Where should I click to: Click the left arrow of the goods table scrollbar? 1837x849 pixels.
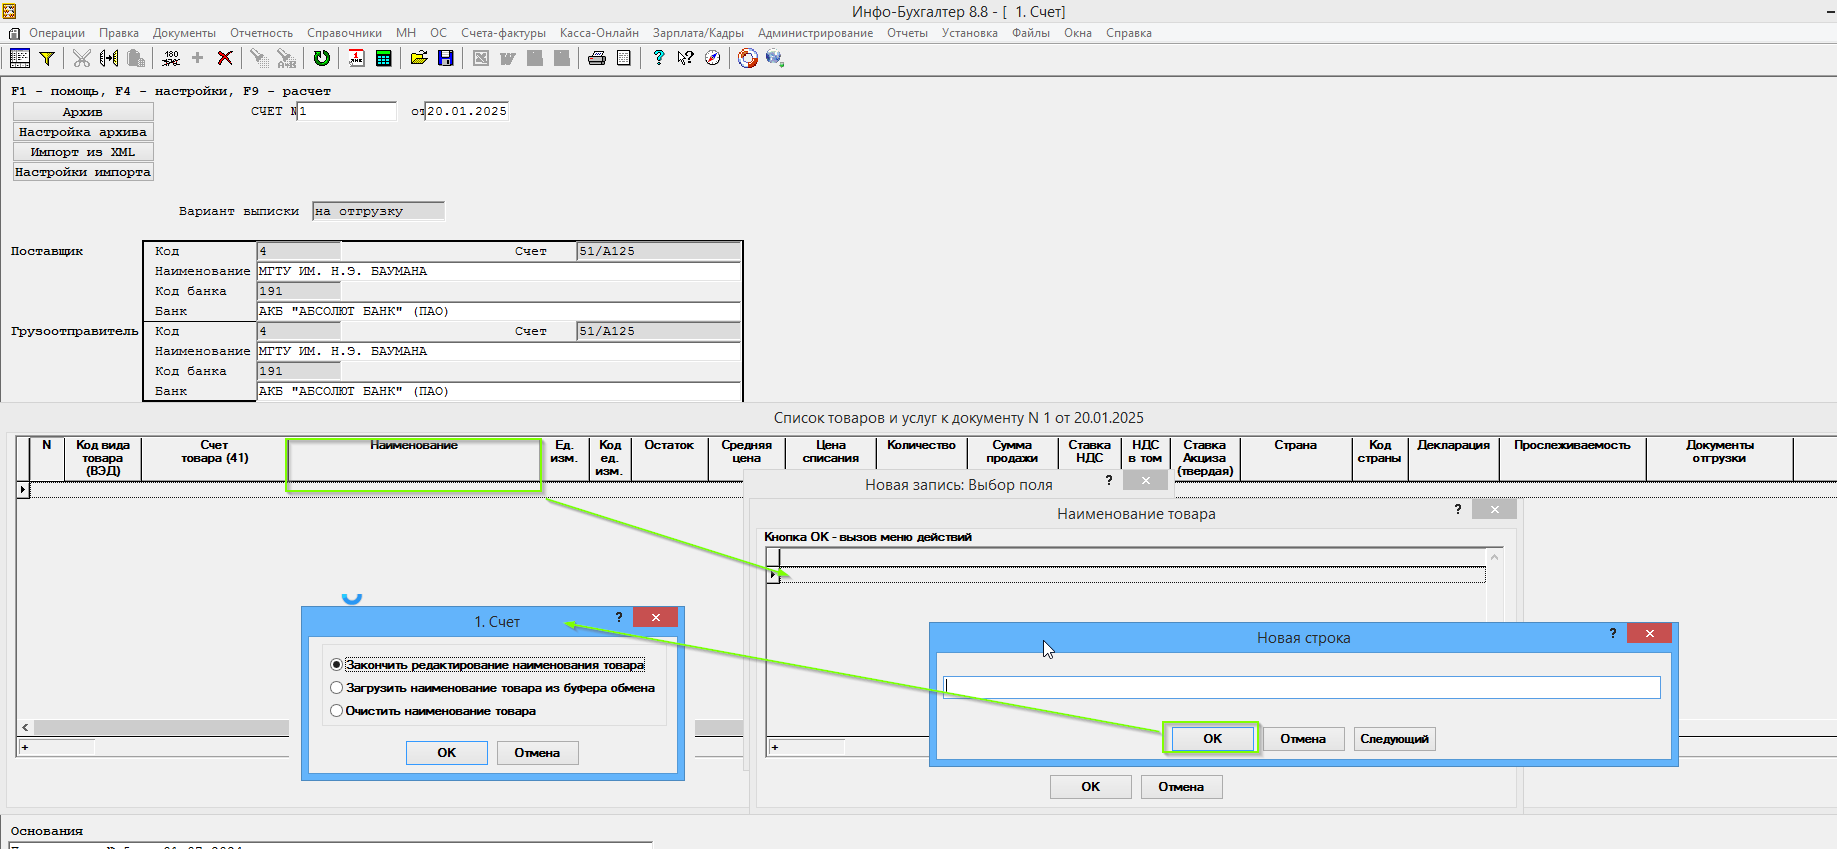coord(25,728)
